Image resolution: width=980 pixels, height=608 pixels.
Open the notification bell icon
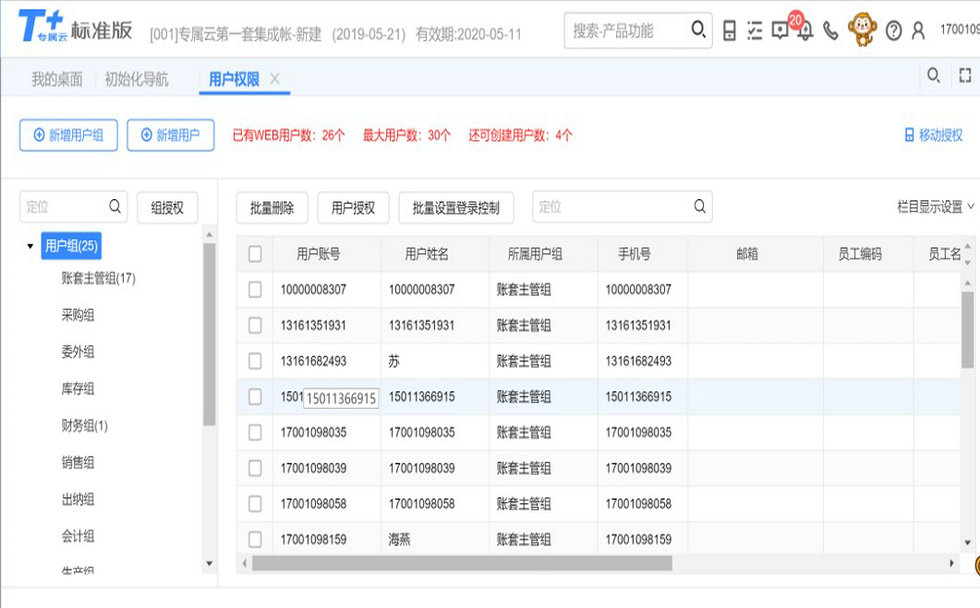click(x=806, y=31)
